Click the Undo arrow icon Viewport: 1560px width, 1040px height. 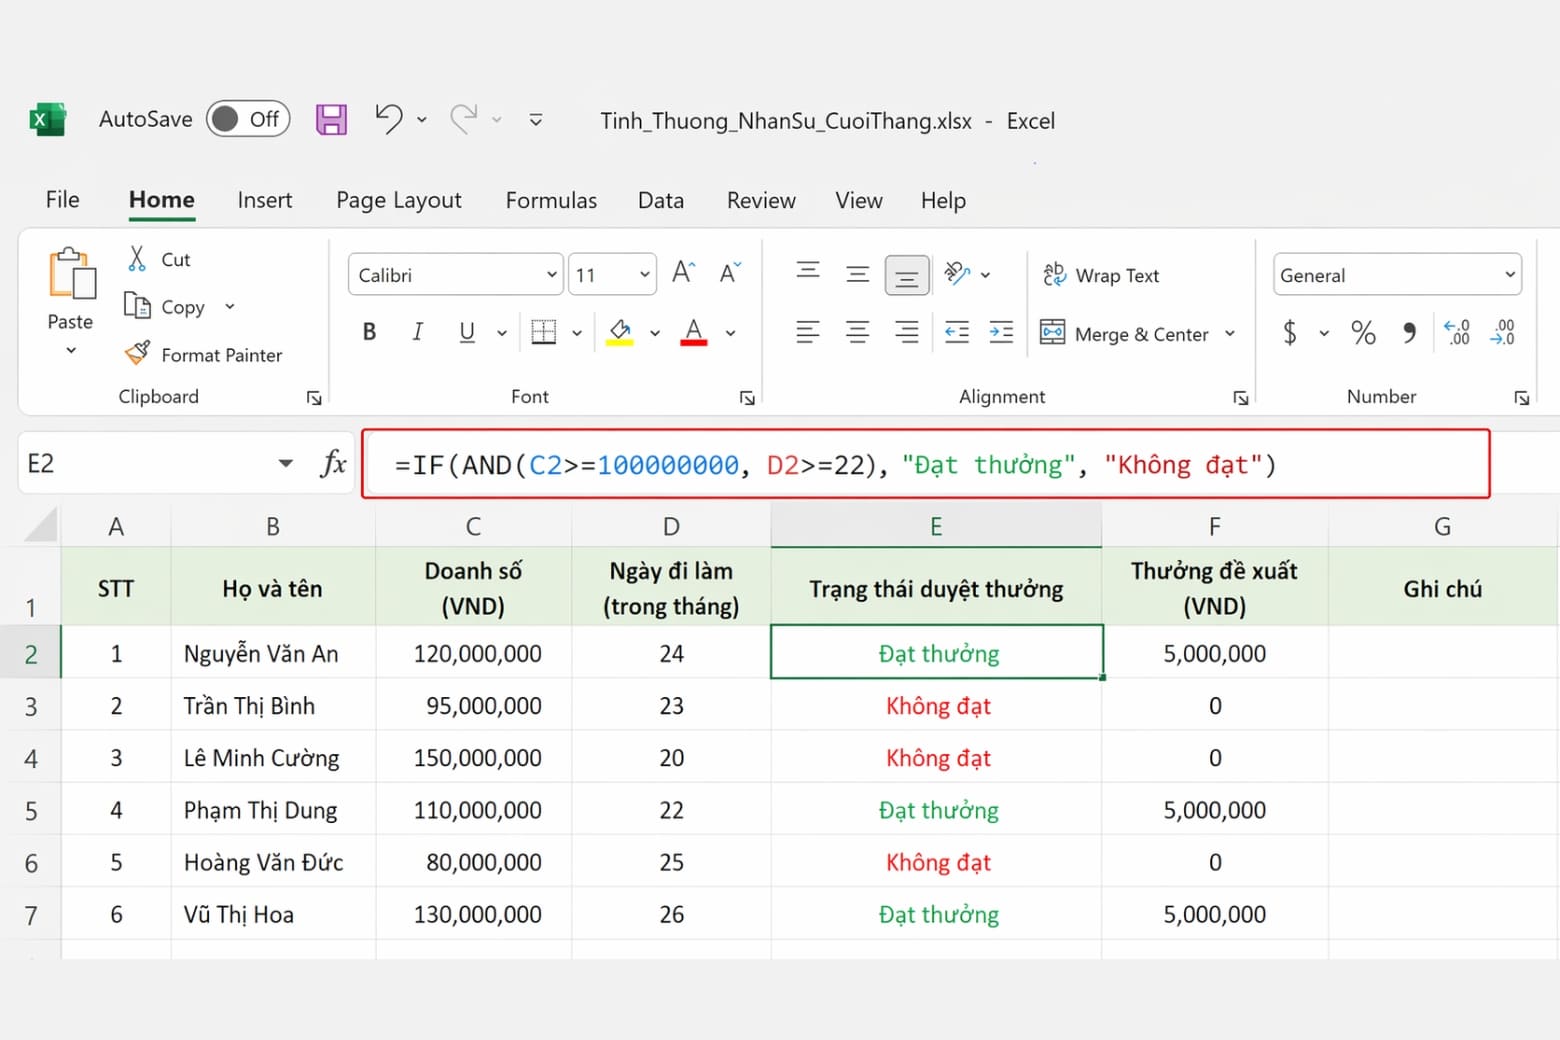pyautogui.click(x=389, y=119)
